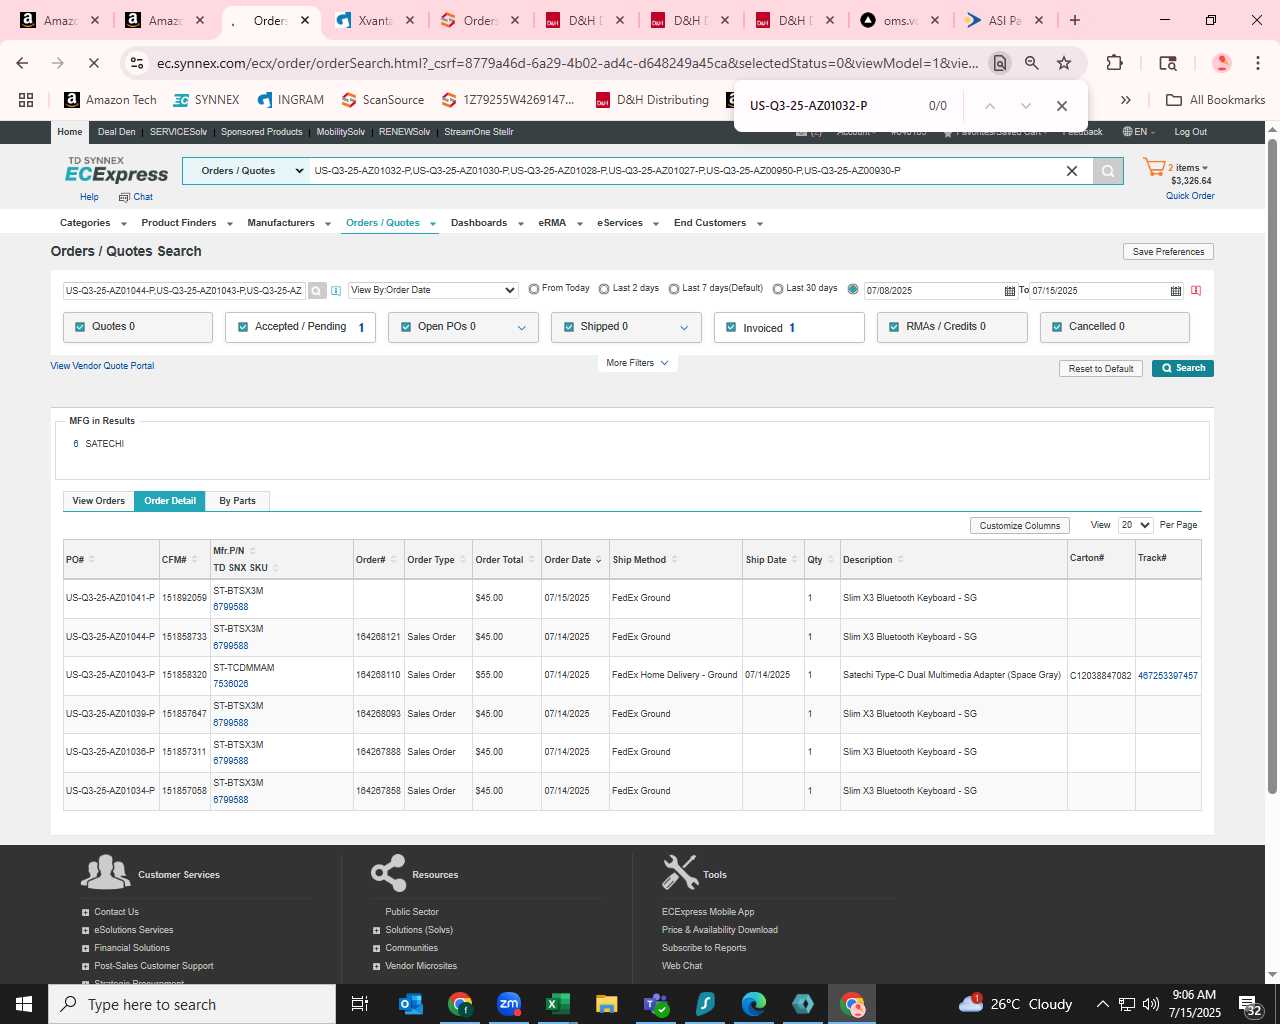
Task: Click the page vertical scrollbar
Action: pyautogui.click(x=1272, y=465)
